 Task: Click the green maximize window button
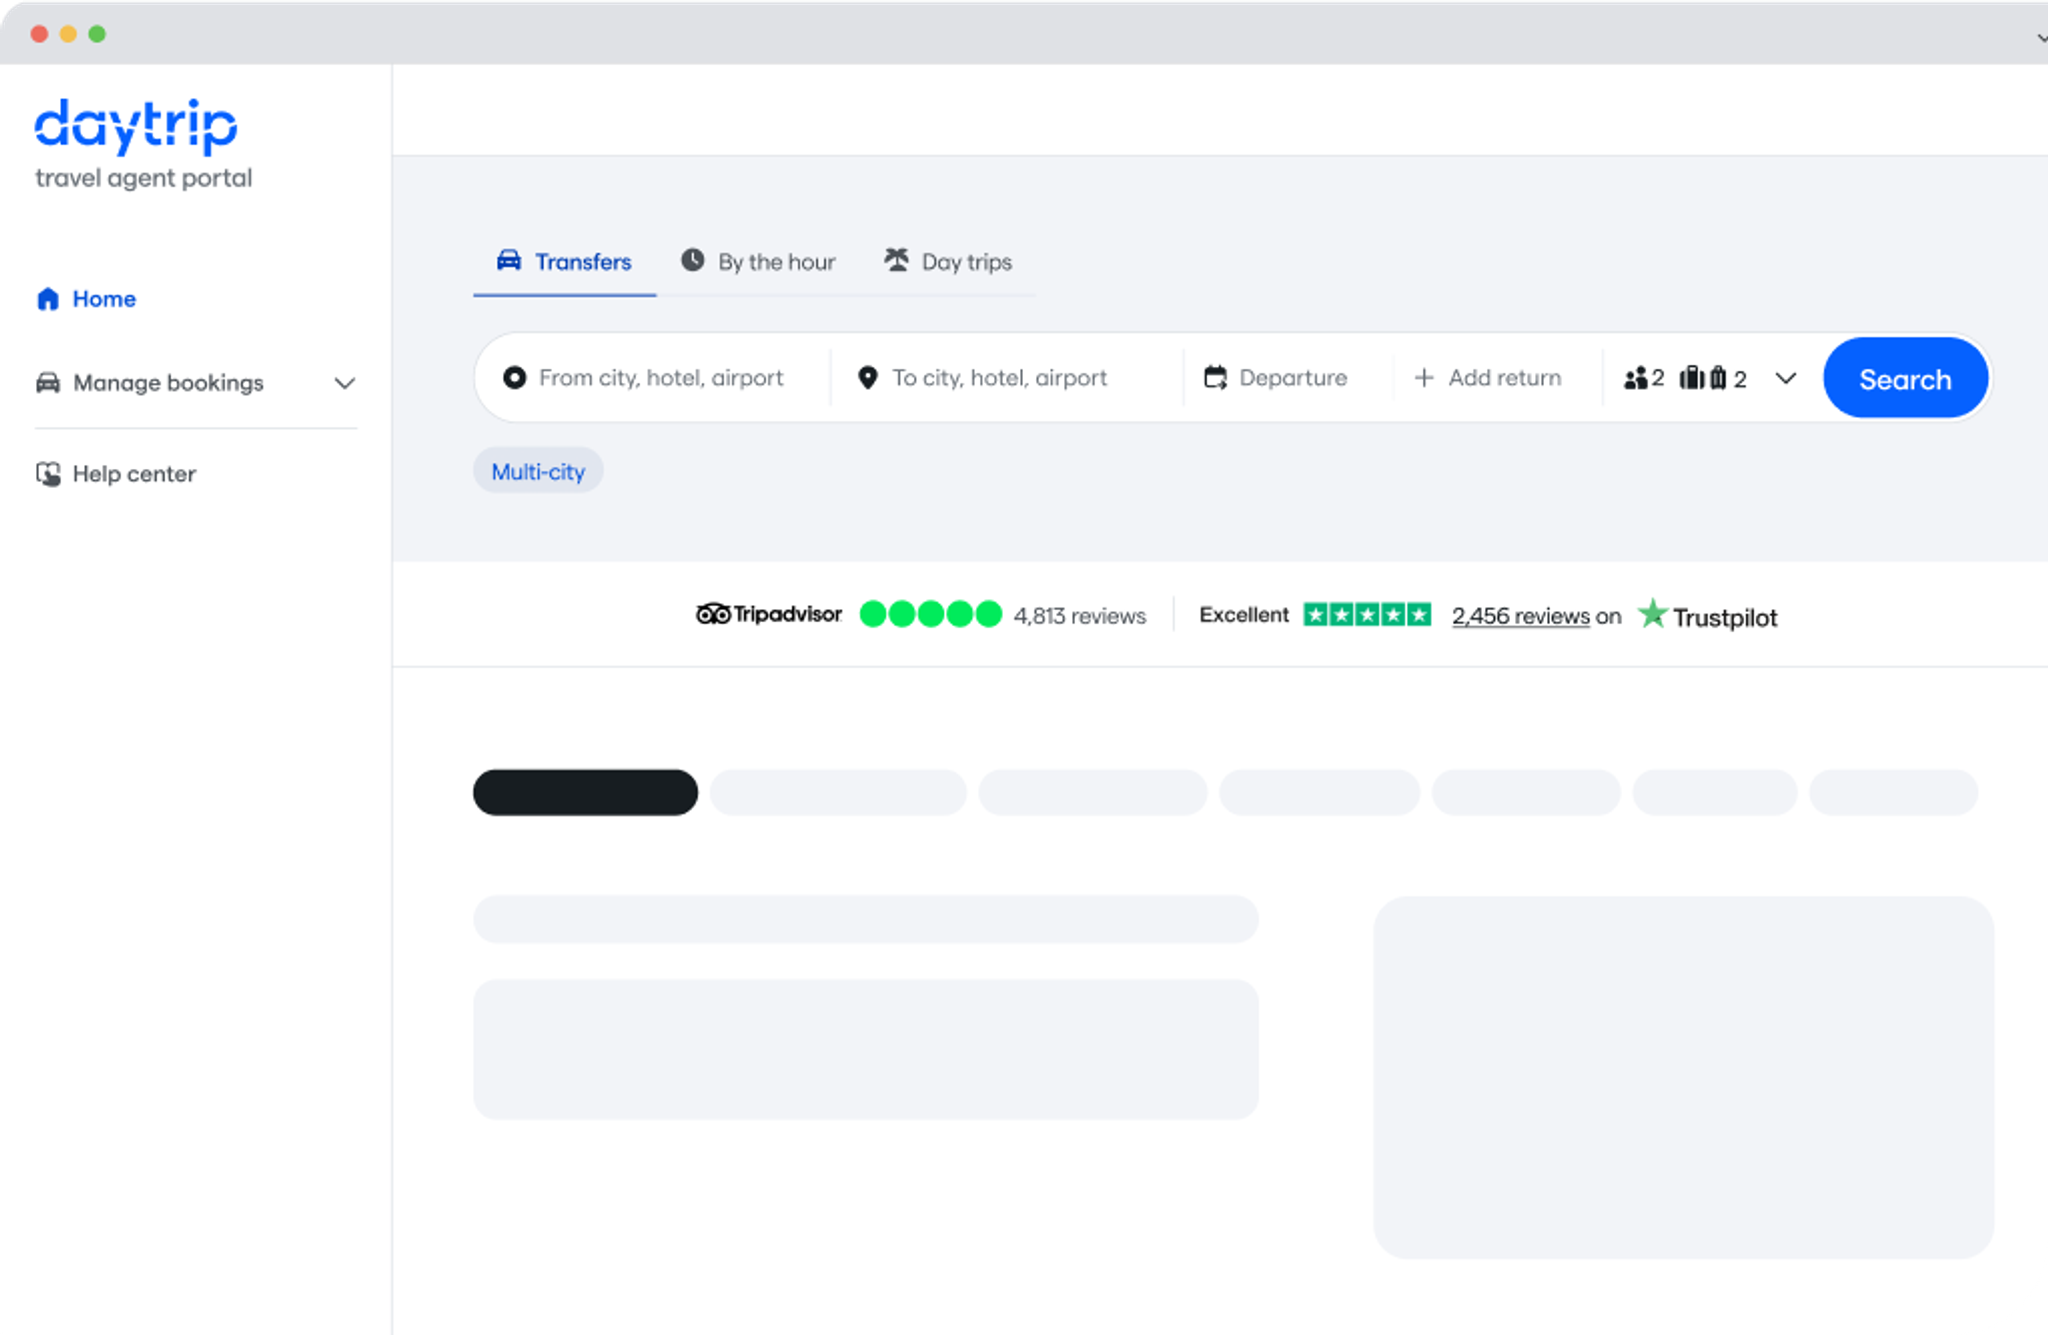coord(97,34)
